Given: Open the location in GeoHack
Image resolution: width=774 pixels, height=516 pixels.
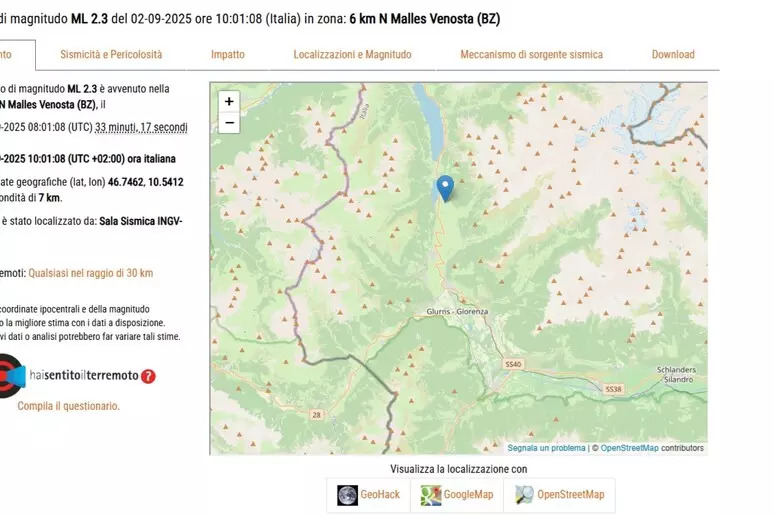Looking at the screenshot, I should [368, 495].
